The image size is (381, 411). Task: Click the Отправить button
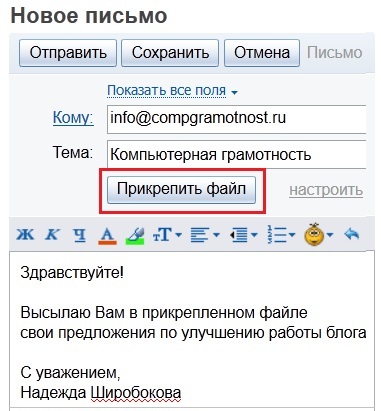68,53
